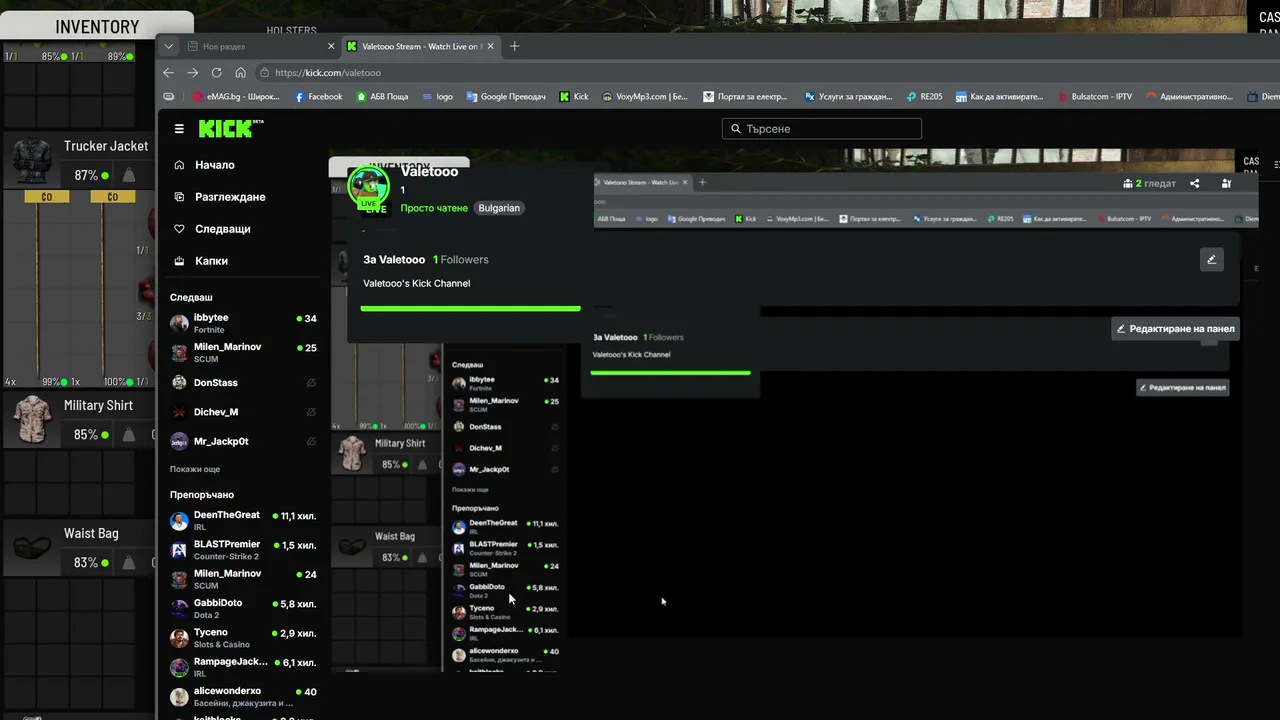Image resolution: width=1280 pixels, height=720 pixels.
Task: Open the Портал за електр... bookmark
Action: (x=747, y=97)
